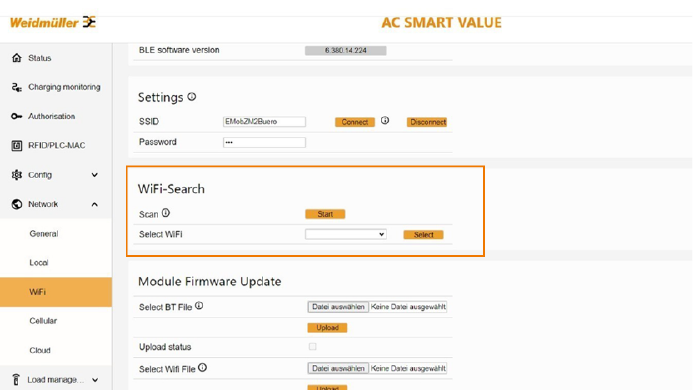This screenshot has width=694, height=390.
Task: Focus the SSID input field
Action: tap(264, 122)
